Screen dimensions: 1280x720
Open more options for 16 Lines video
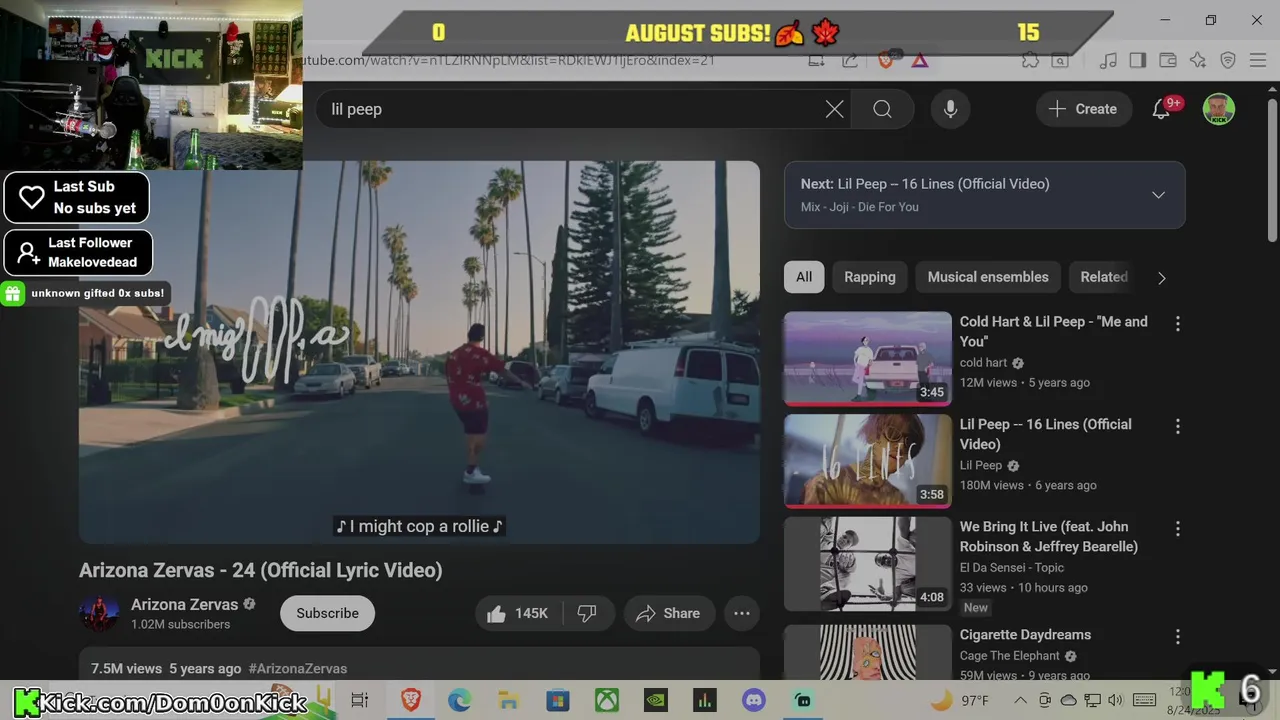1177,427
